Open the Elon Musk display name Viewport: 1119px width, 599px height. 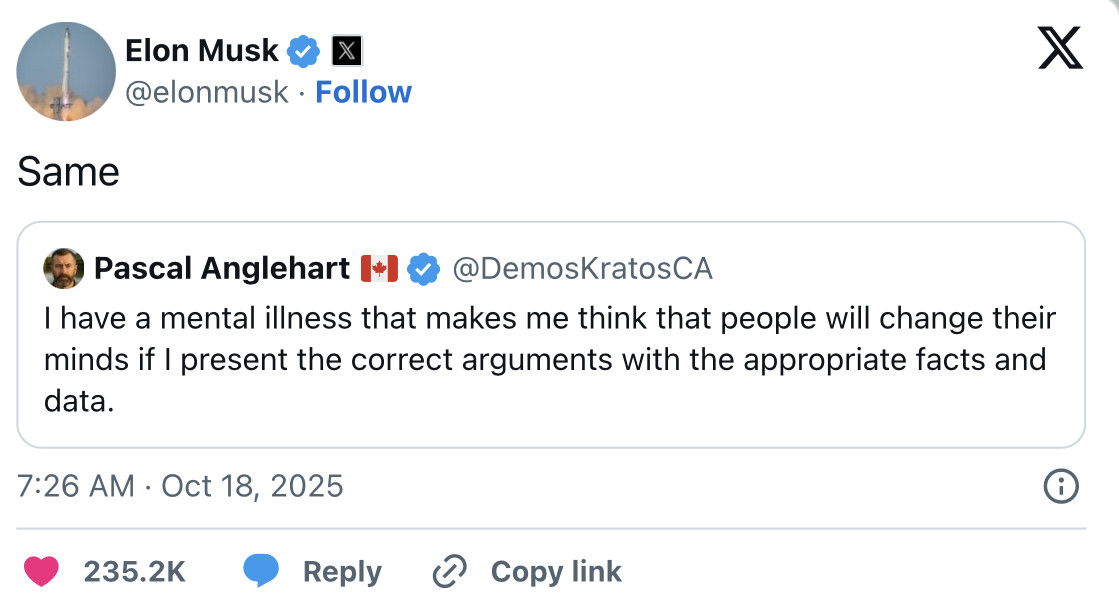point(202,48)
